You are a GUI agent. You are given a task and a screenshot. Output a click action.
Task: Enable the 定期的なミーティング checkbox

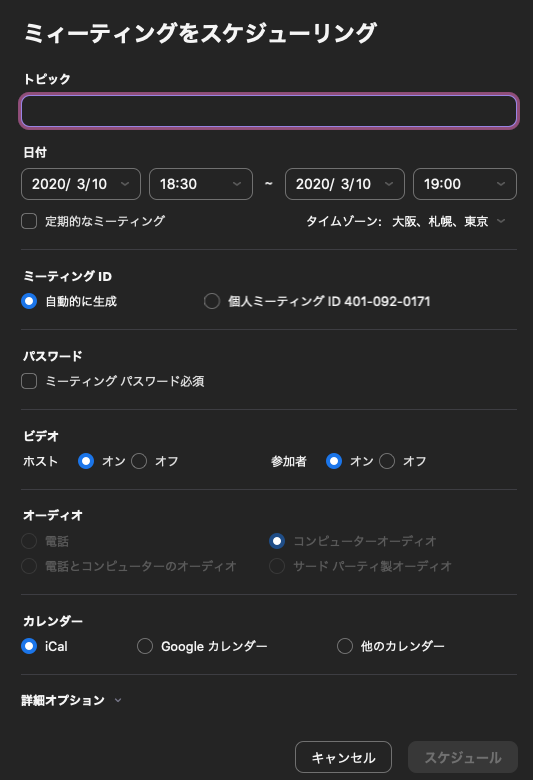click(x=29, y=221)
